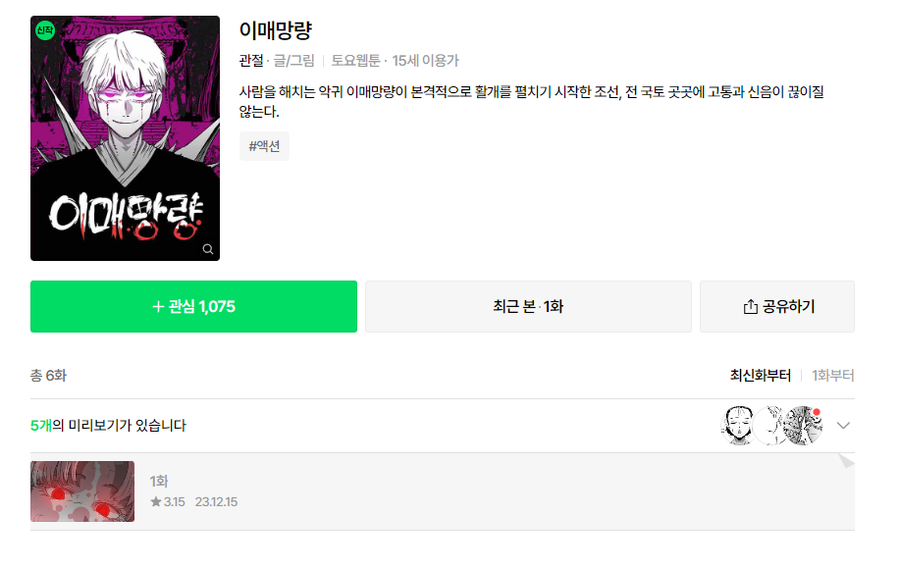Click the middle circular preview thumbnail

coord(770,425)
